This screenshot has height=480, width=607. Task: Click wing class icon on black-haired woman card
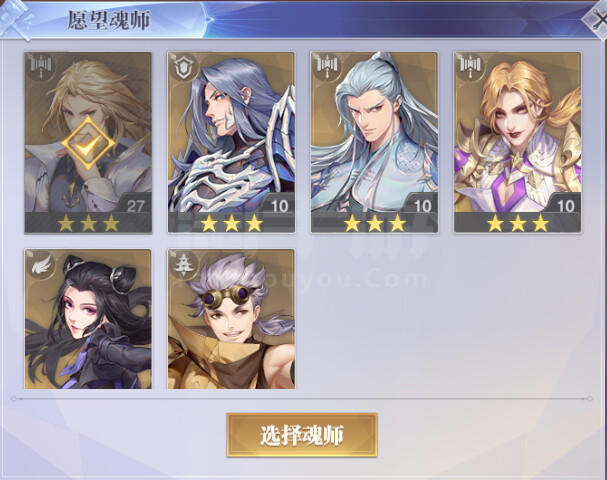[41, 265]
